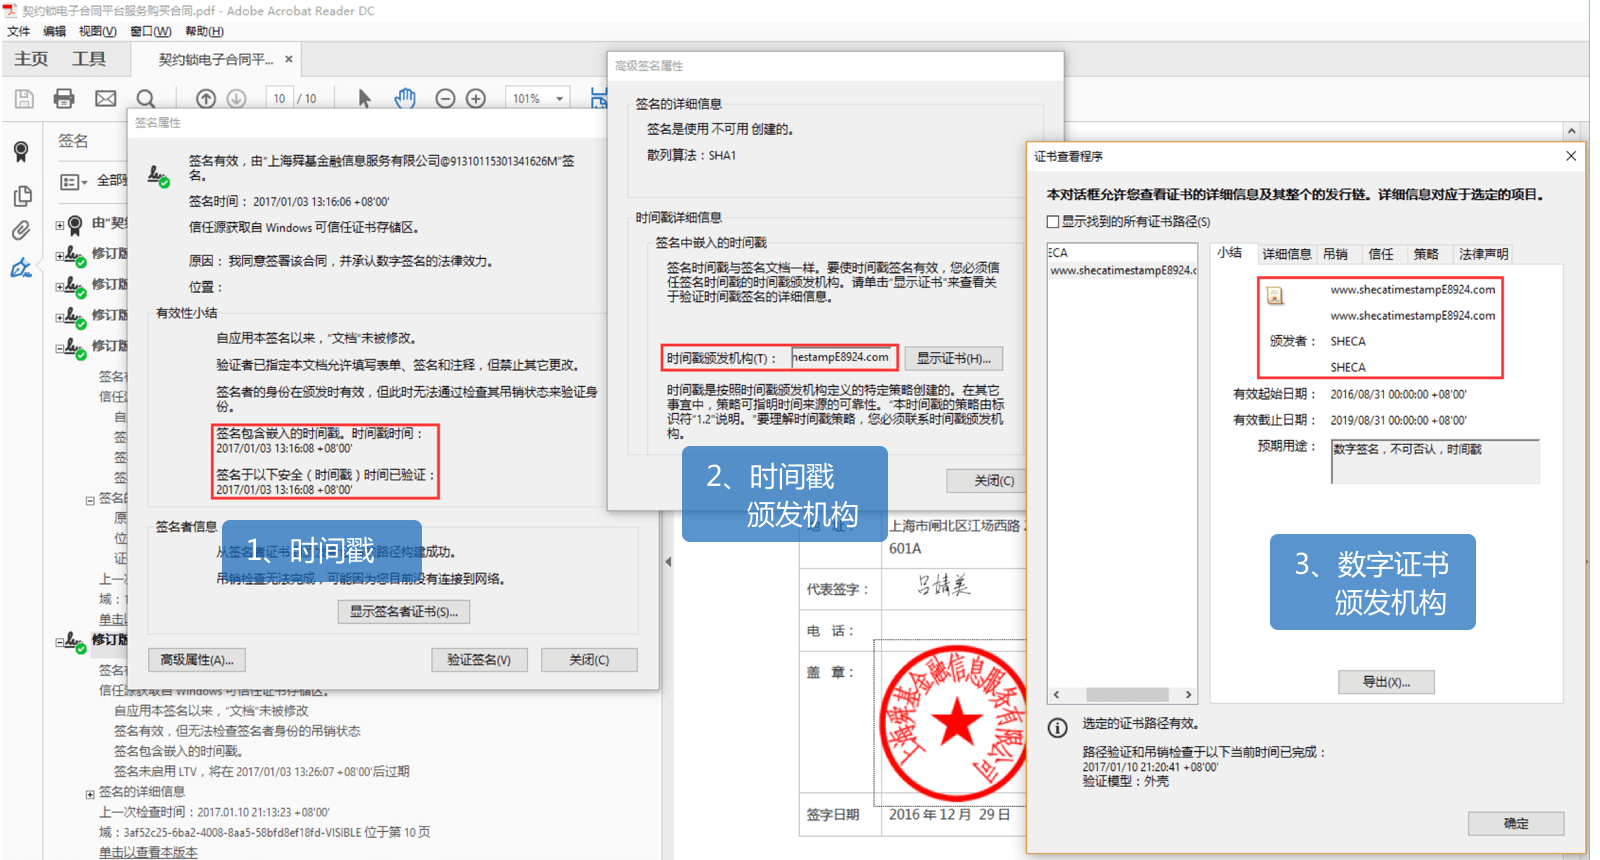Click the 显示签名者证书(S)... button
The height and width of the screenshot is (860, 1600).
point(404,611)
